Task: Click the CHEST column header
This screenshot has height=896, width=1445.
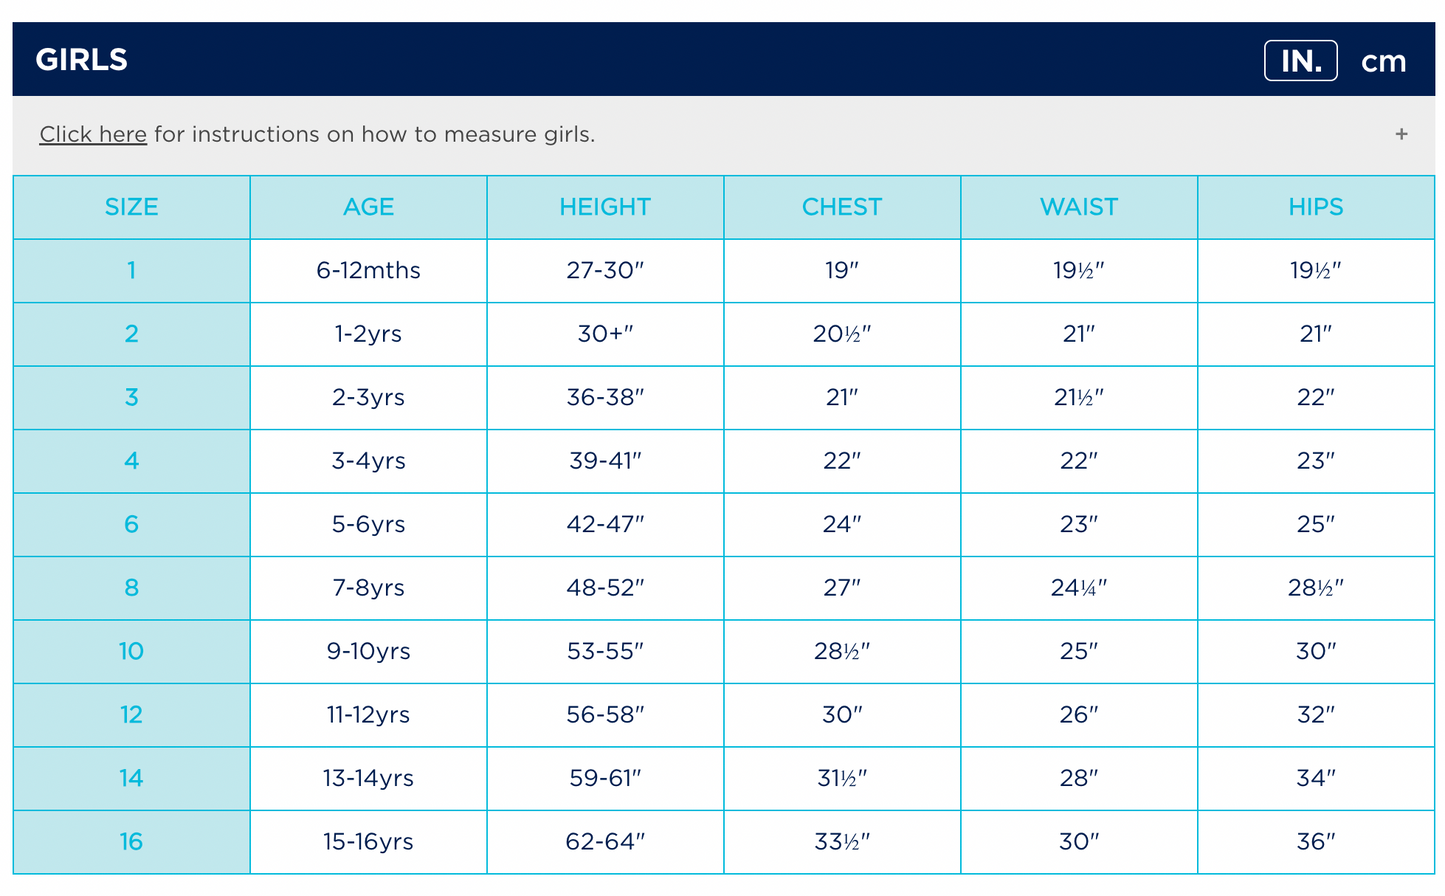Action: 842,207
